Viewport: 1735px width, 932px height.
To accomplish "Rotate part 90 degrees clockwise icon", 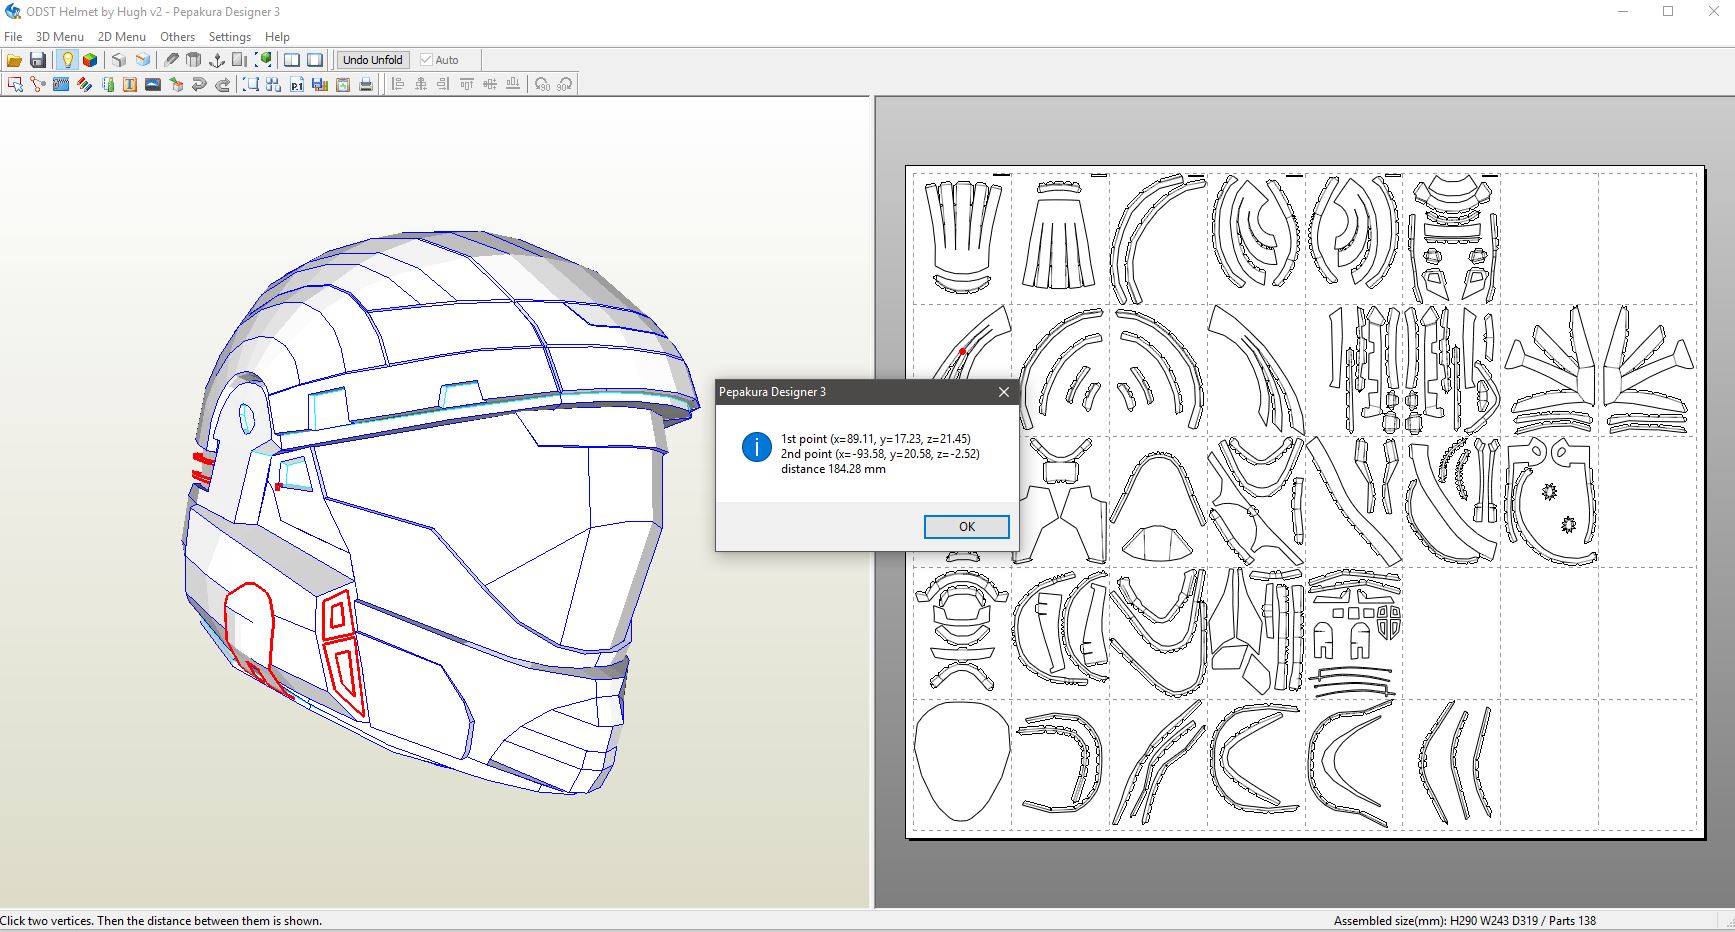I will point(564,84).
